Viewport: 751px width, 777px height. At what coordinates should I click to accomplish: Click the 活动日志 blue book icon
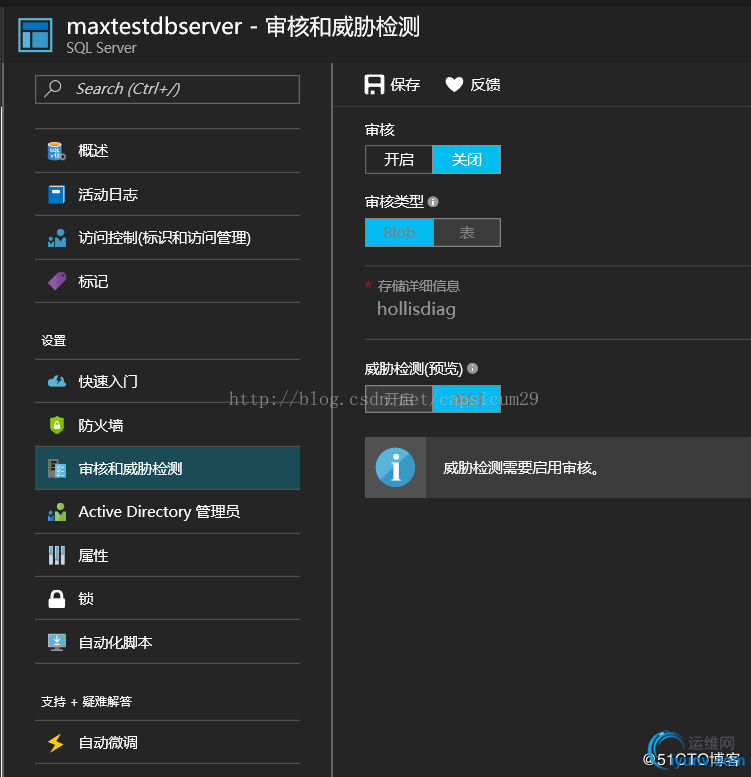point(56,194)
